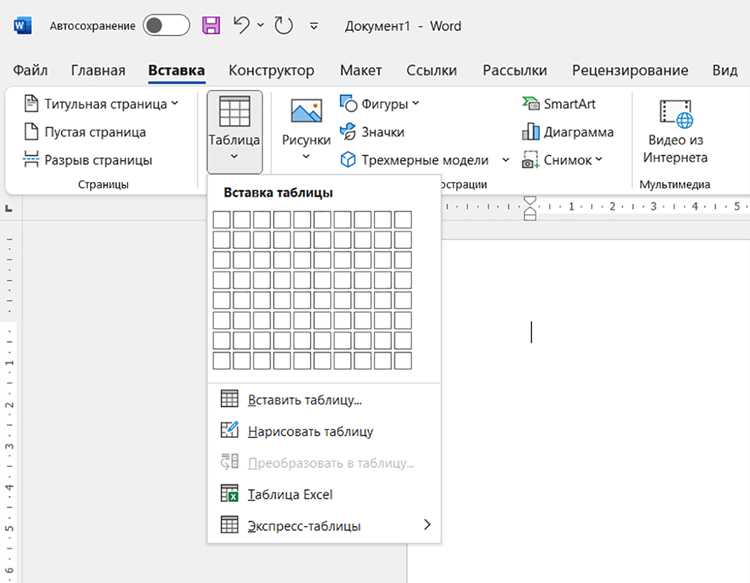This screenshot has height=583, width=750.
Task: Click the Redo circular arrow icon
Action: point(283,25)
